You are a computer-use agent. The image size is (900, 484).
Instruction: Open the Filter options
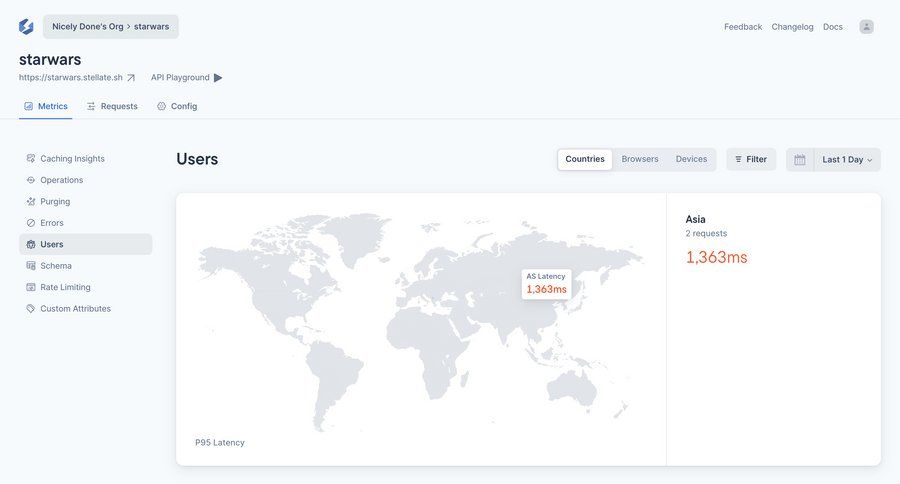pyautogui.click(x=751, y=160)
